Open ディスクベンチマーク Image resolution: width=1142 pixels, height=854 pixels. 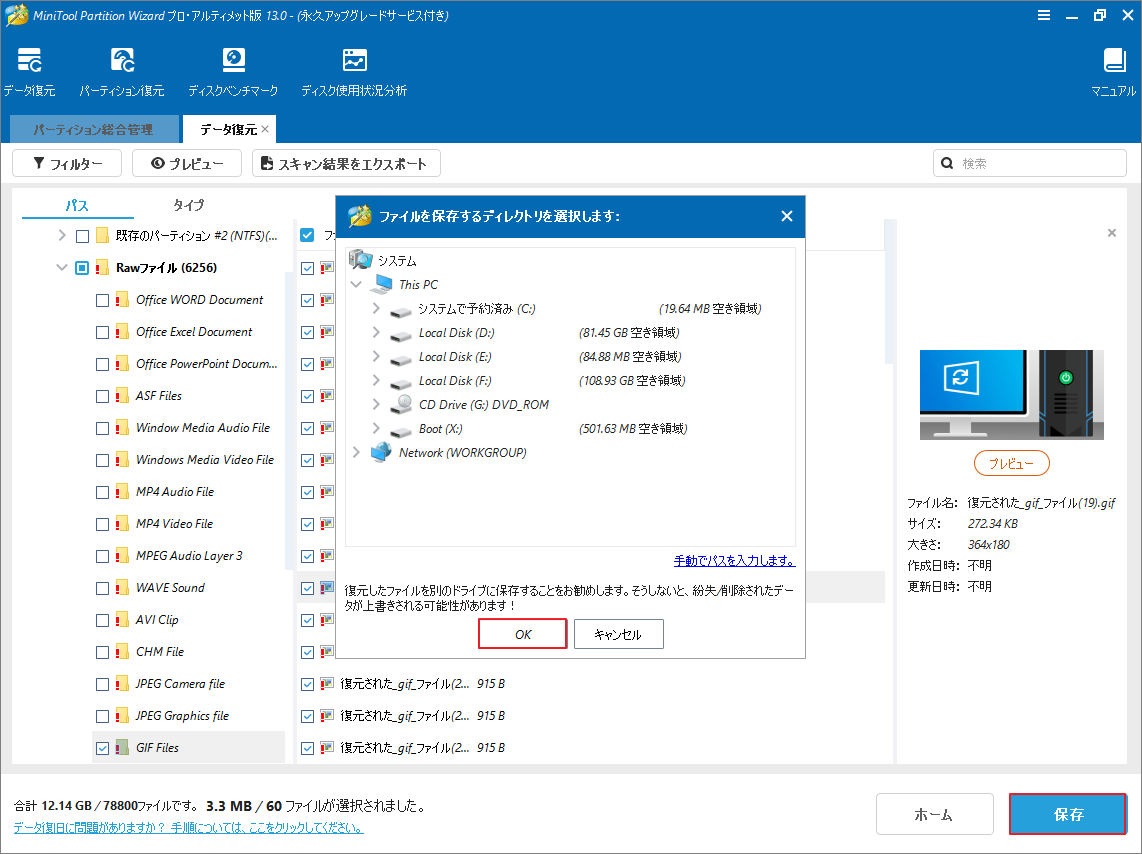click(233, 70)
